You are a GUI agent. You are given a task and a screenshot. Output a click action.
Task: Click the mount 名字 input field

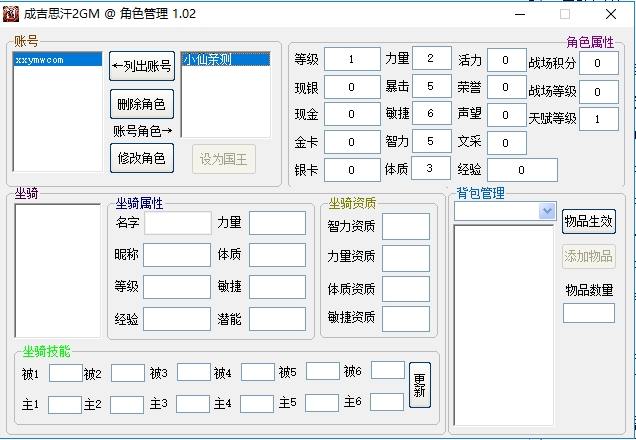(x=178, y=223)
